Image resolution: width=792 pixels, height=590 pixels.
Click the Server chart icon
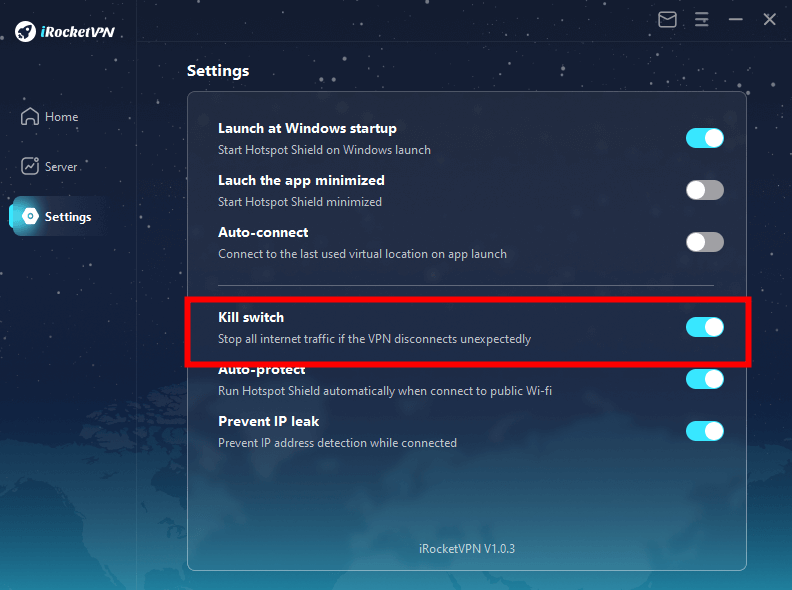(x=30, y=166)
